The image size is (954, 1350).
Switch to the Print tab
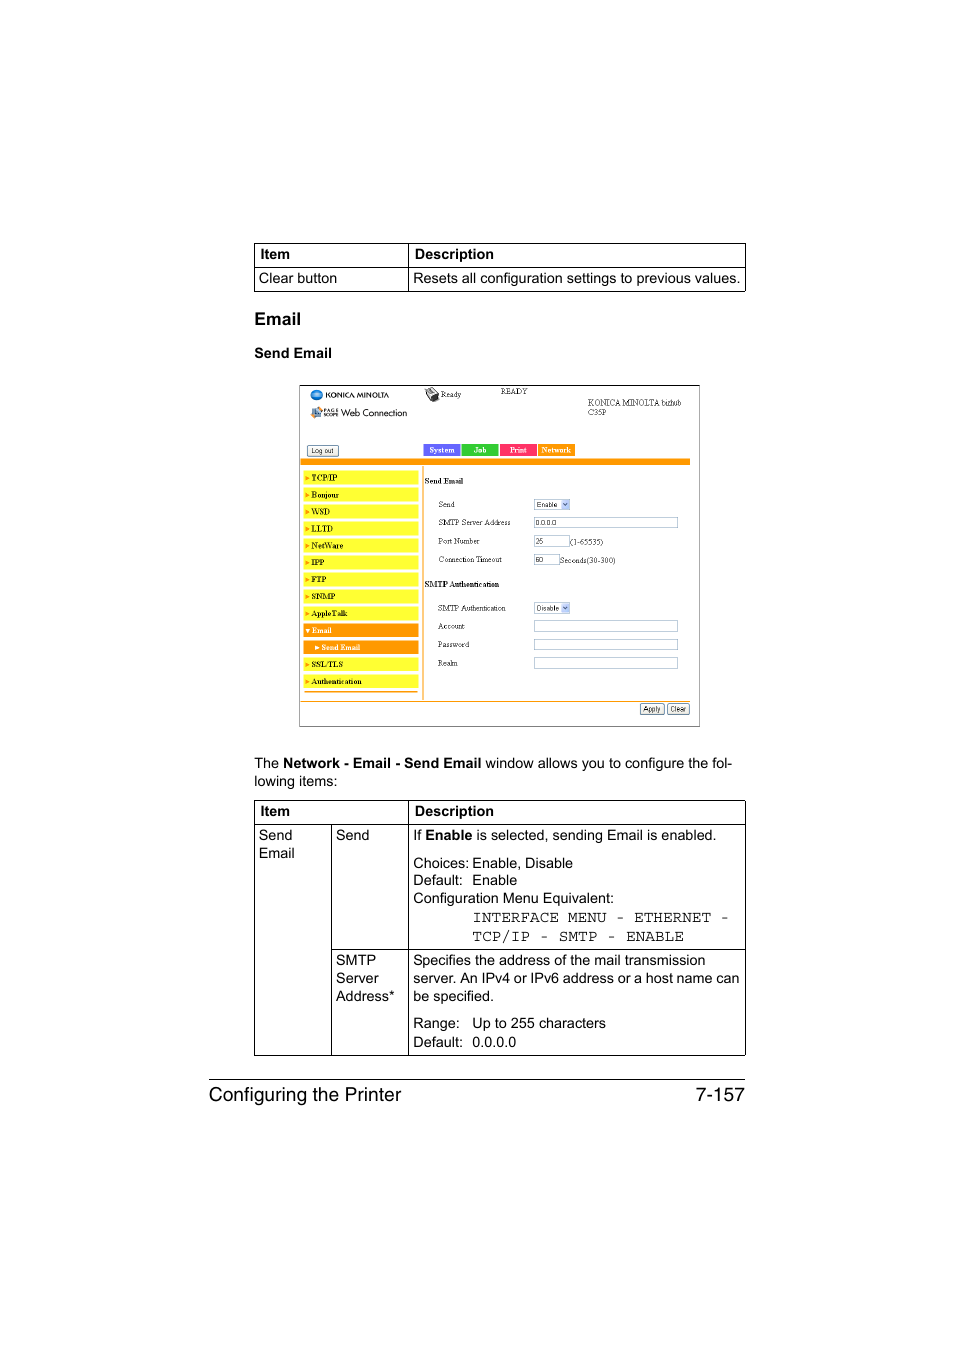point(518,450)
